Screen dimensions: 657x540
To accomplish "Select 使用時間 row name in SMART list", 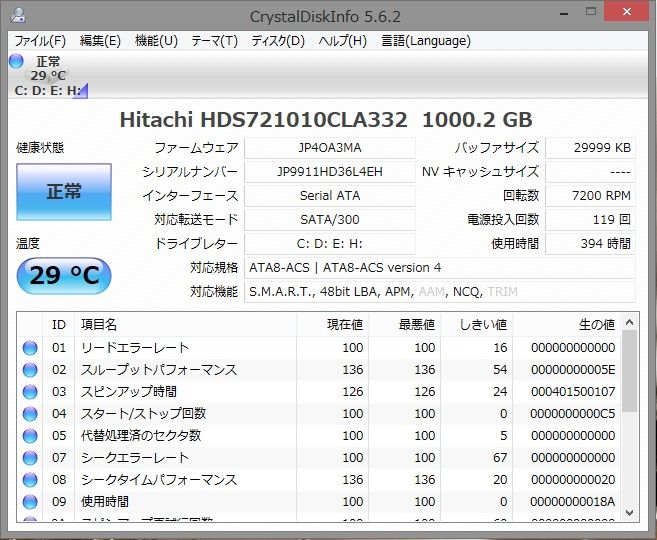I will pyautogui.click(x=105, y=502).
